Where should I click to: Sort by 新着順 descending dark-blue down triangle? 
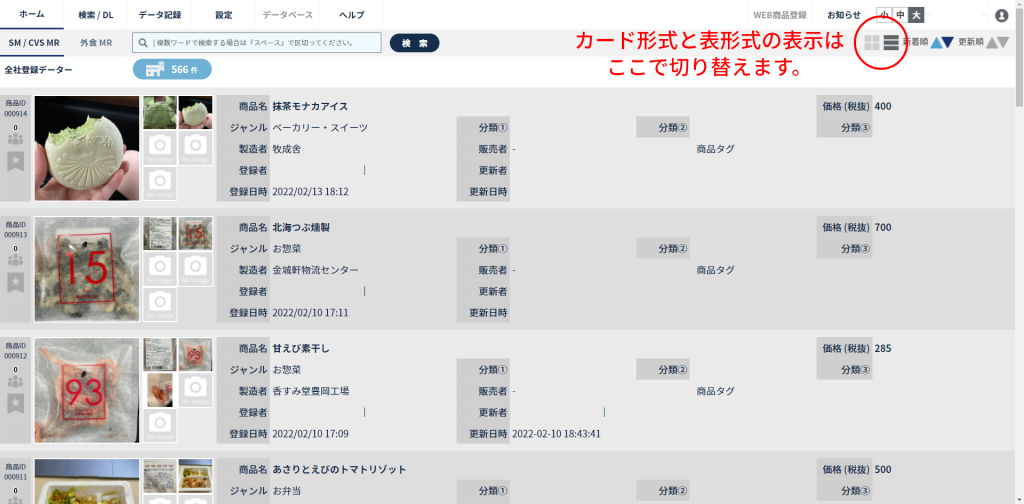(948, 43)
